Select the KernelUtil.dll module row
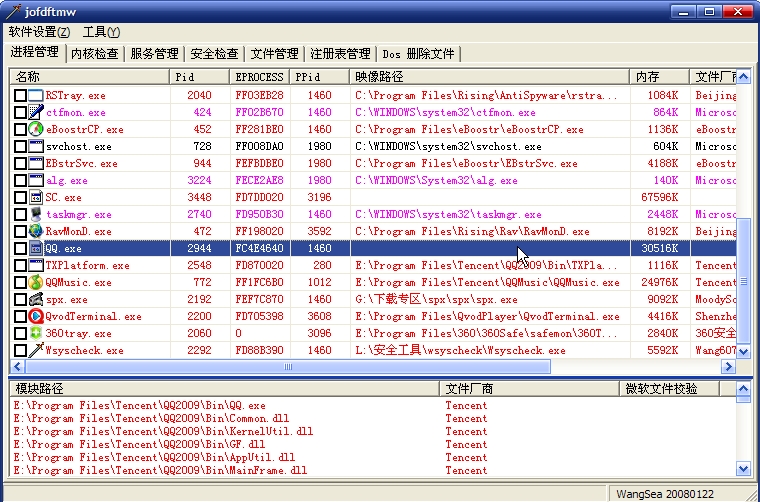This screenshot has height=502, width=760. pos(373,432)
